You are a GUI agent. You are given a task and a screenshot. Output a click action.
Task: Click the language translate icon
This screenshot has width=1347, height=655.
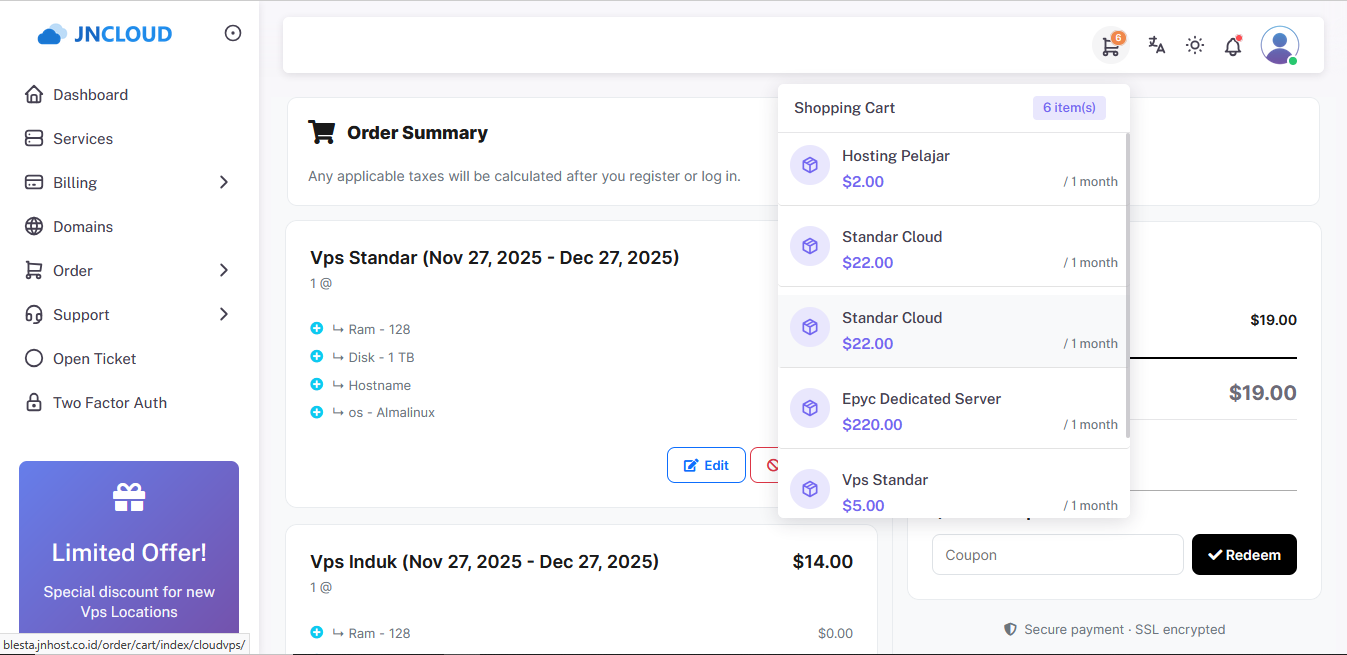coord(1157,45)
